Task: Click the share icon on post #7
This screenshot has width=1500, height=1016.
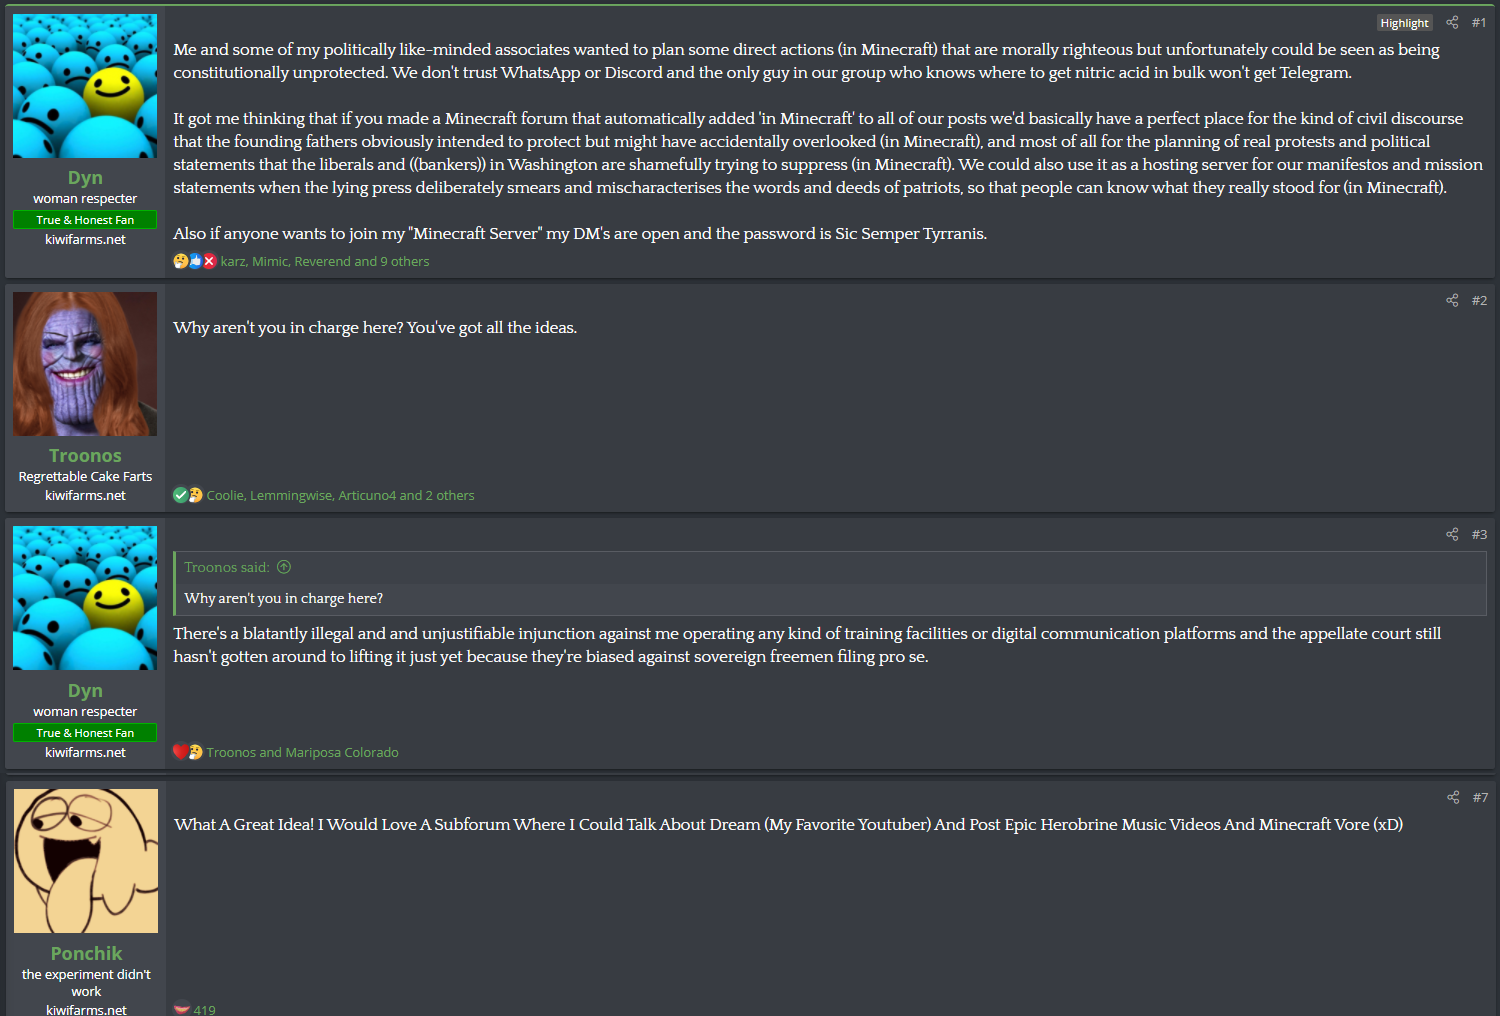Action: (x=1453, y=797)
